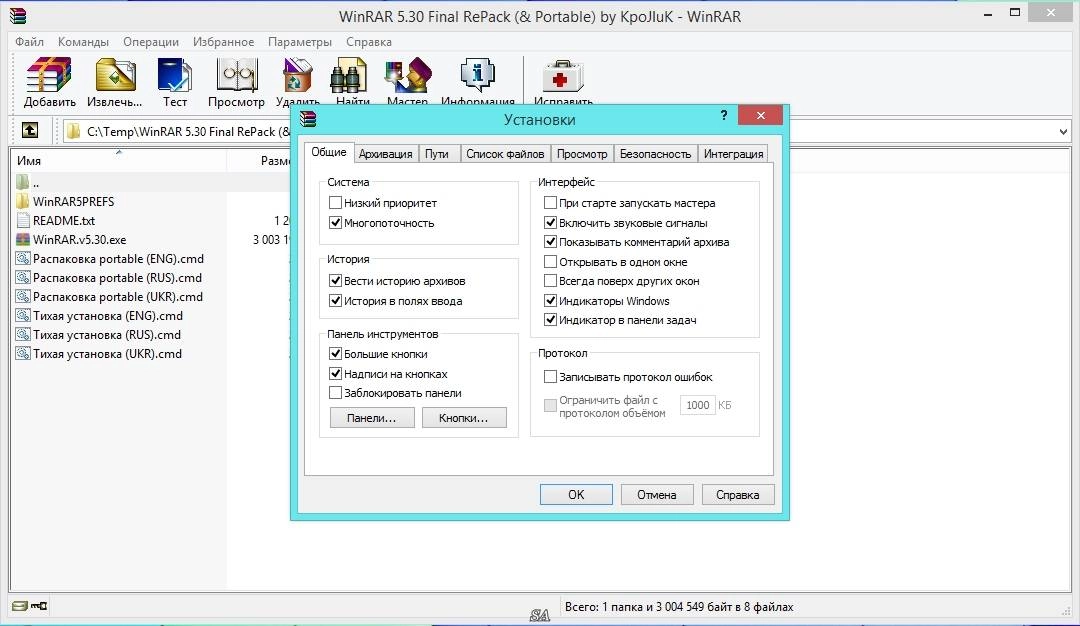This screenshot has width=1080, height=626.
Task: Expand the address bar path dropdown
Action: (x=1063, y=131)
